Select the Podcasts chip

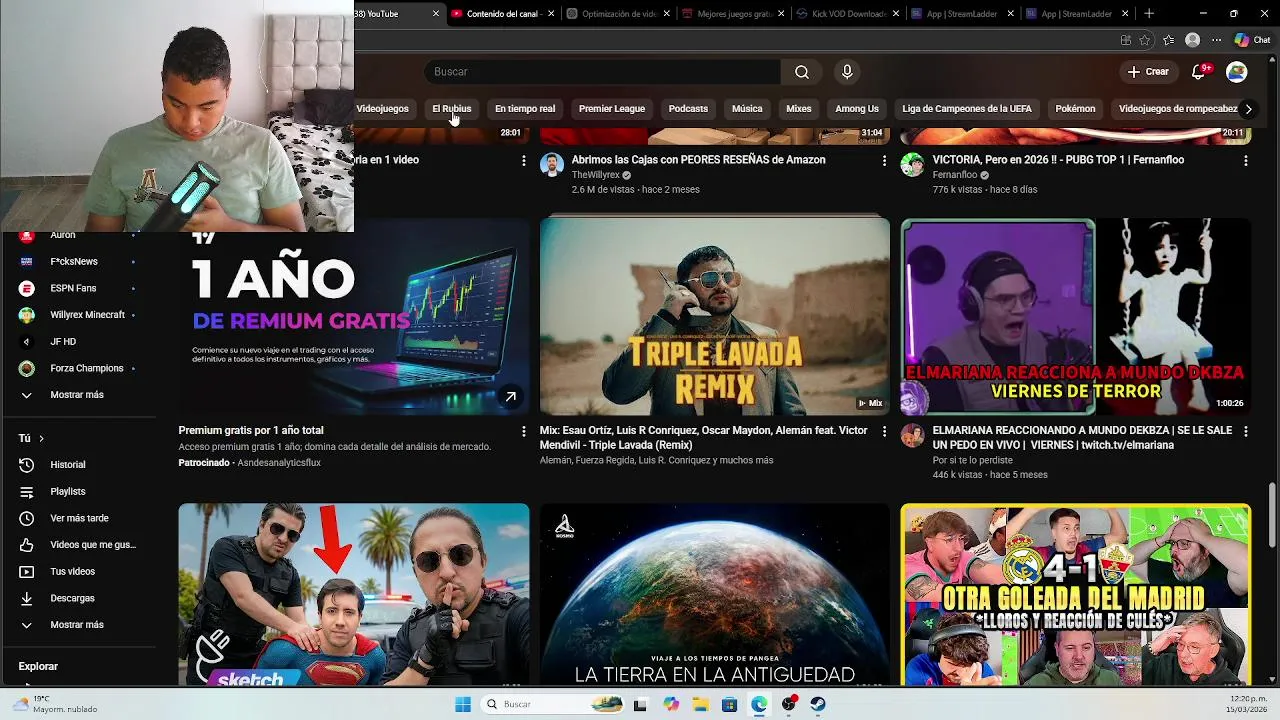tap(688, 109)
